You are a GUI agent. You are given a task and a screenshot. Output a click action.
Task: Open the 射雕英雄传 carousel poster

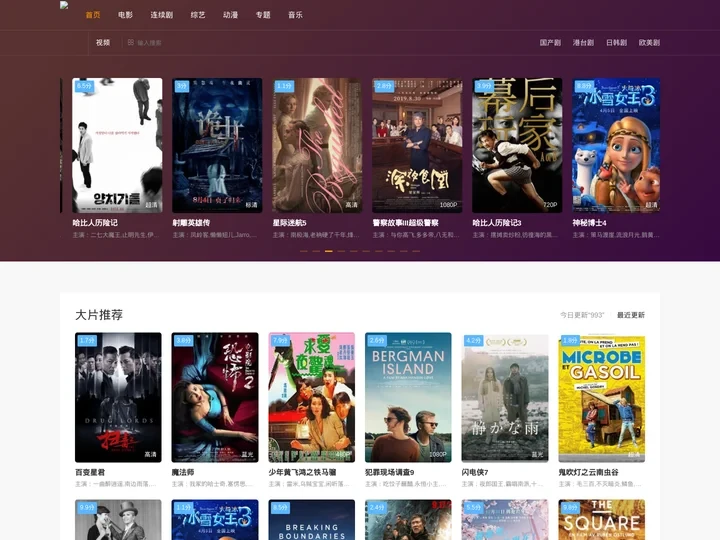coord(217,145)
